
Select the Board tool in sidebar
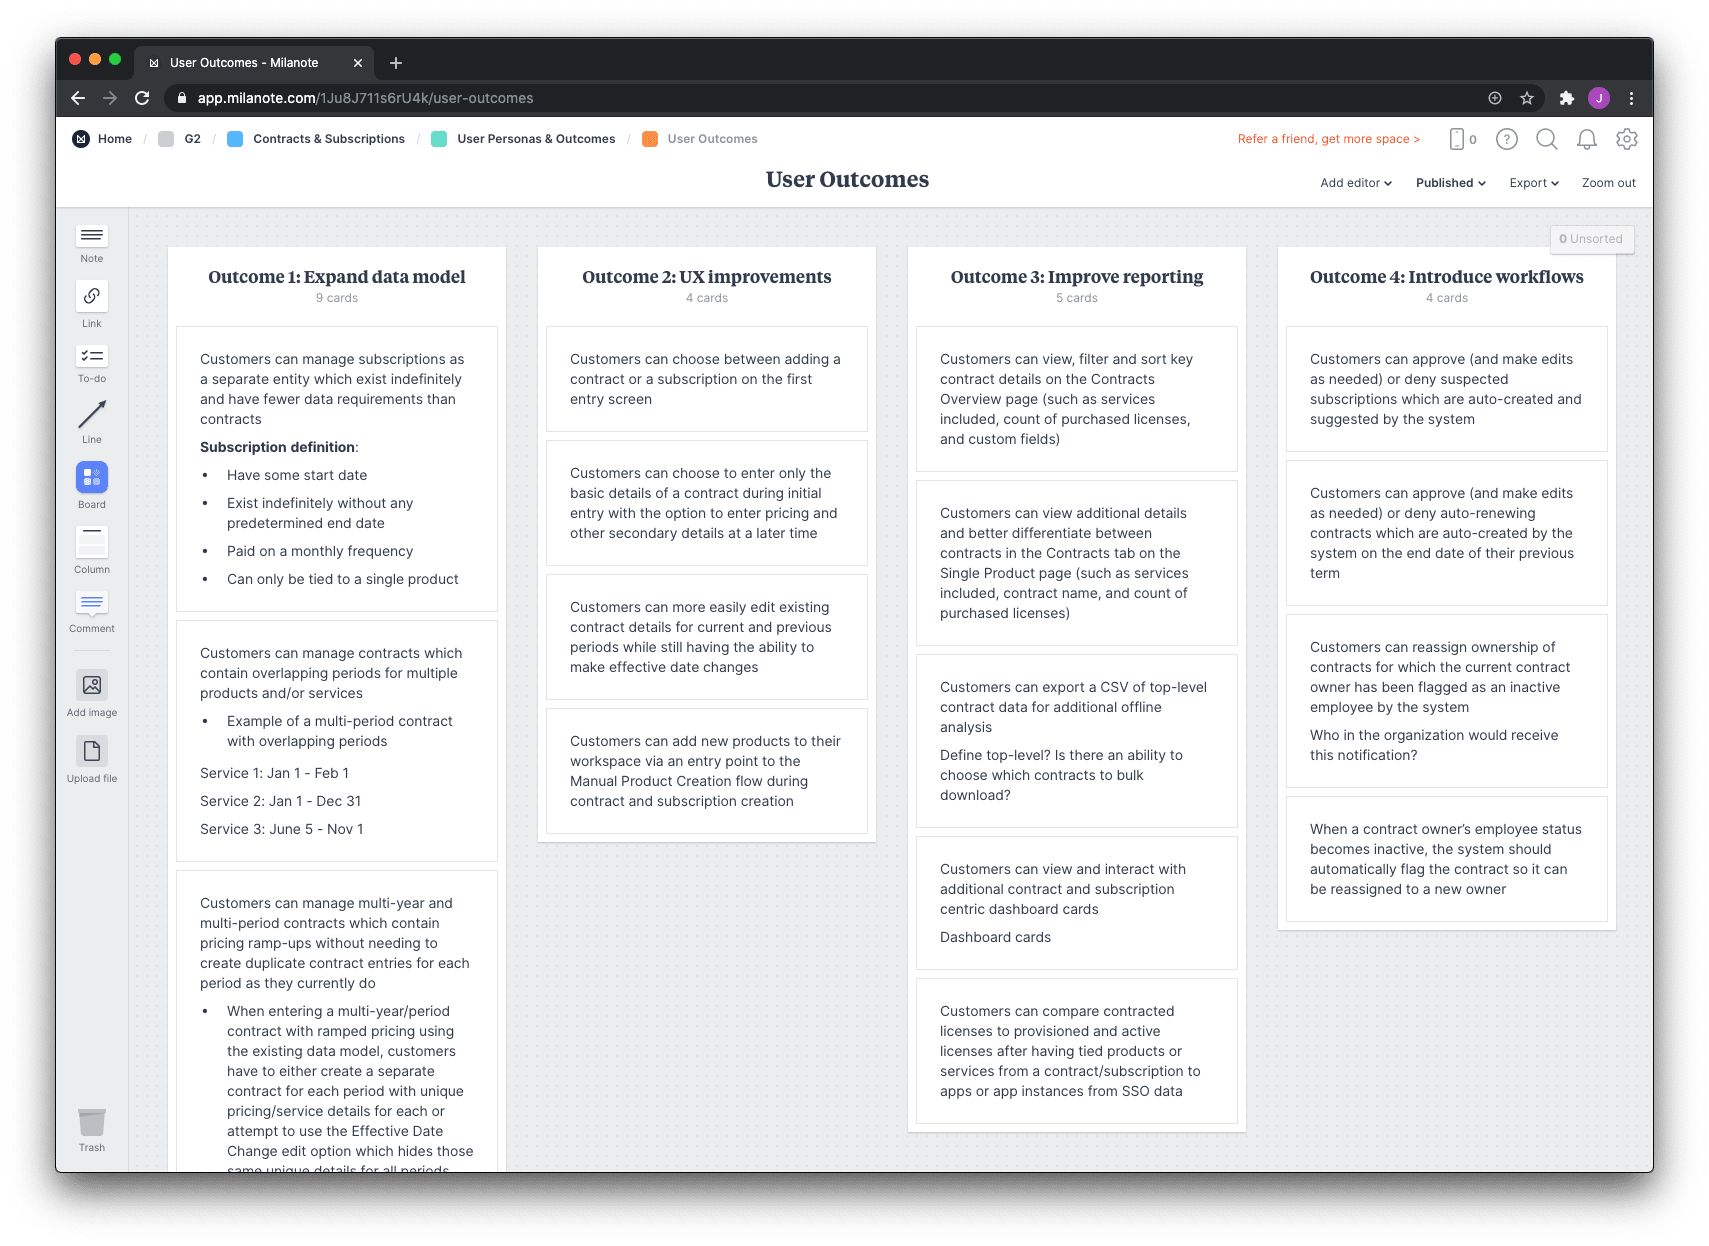point(92,486)
